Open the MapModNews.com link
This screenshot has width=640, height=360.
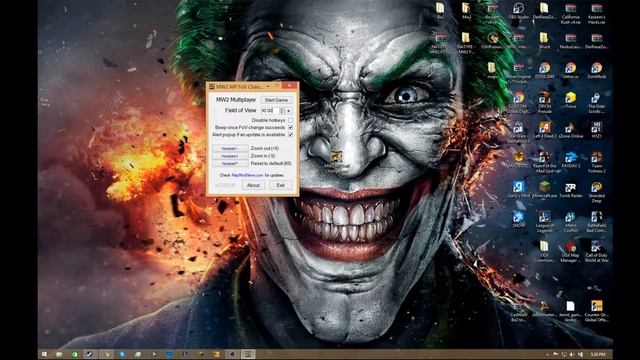click(x=247, y=175)
